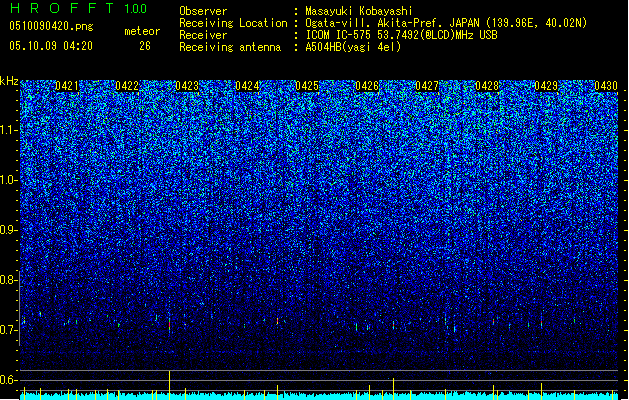
Task: Click the 0.8 kHz axis tick label
Action: click(x=8, y=280)
